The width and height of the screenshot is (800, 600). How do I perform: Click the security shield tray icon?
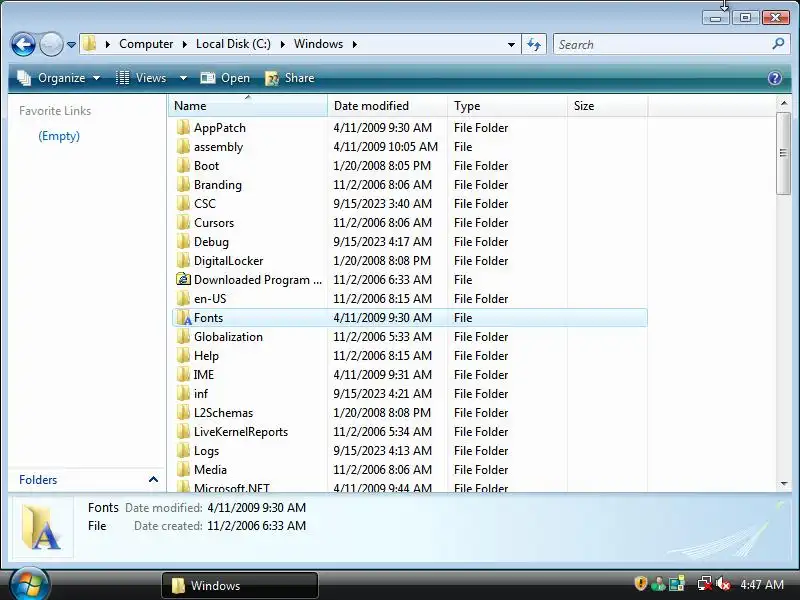640,584
